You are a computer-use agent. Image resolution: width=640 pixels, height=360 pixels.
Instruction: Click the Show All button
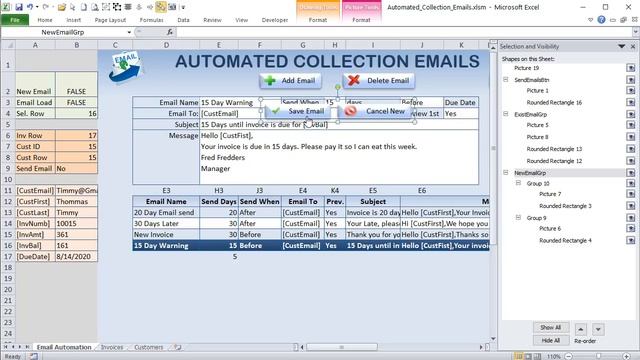tap(551, 328)
